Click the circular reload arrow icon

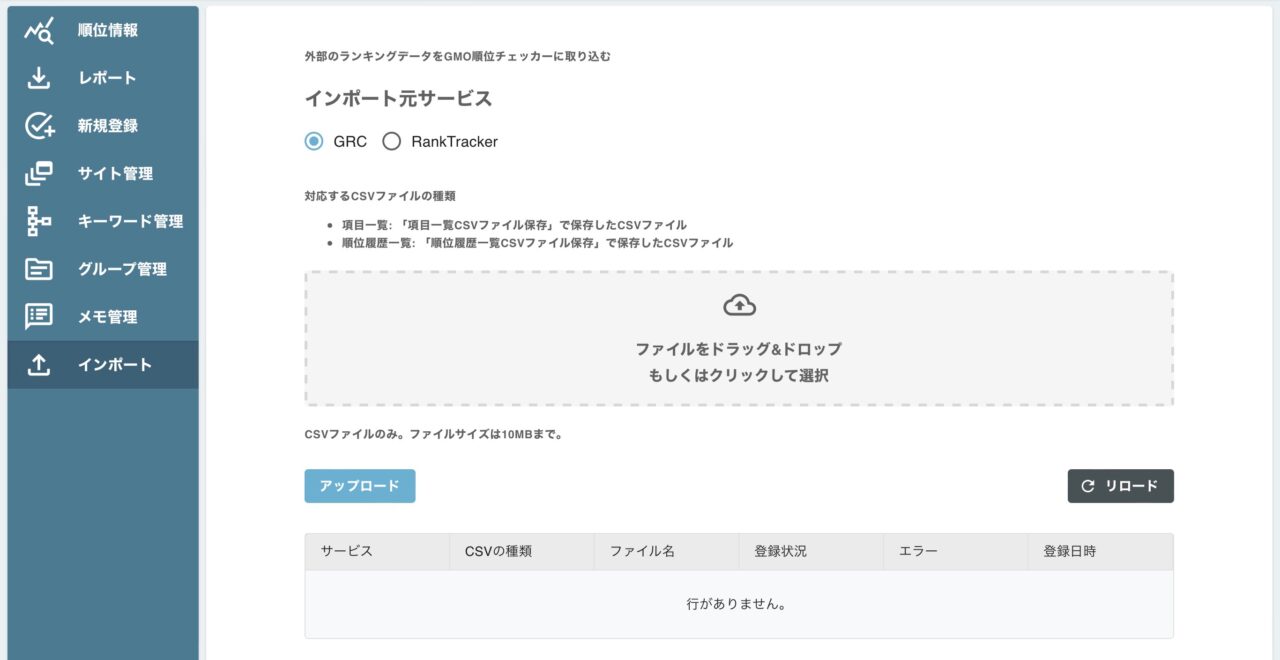click(x=1087, y=486)
